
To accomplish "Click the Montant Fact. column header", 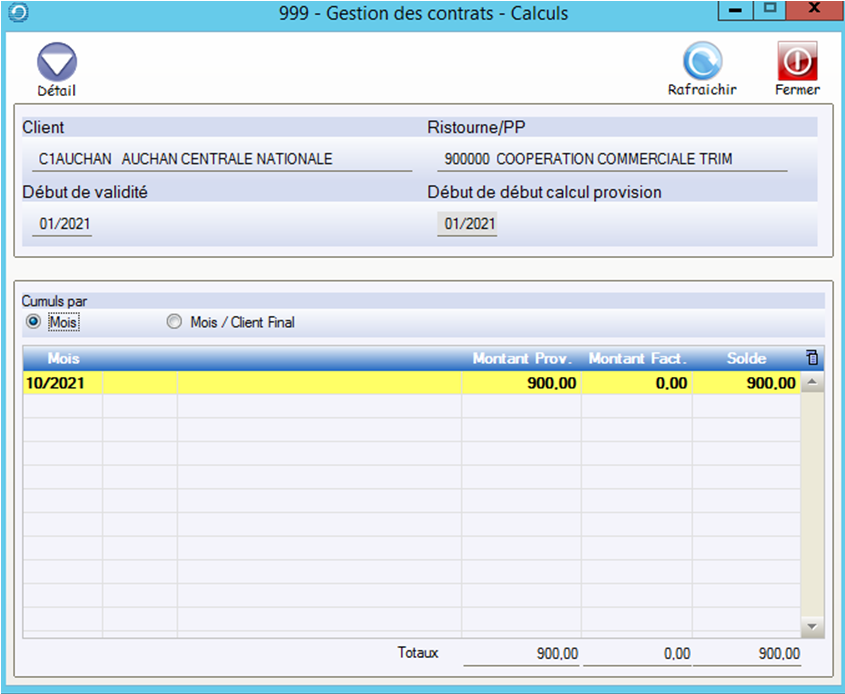I will pyautogui.click(x=638, y=358).
